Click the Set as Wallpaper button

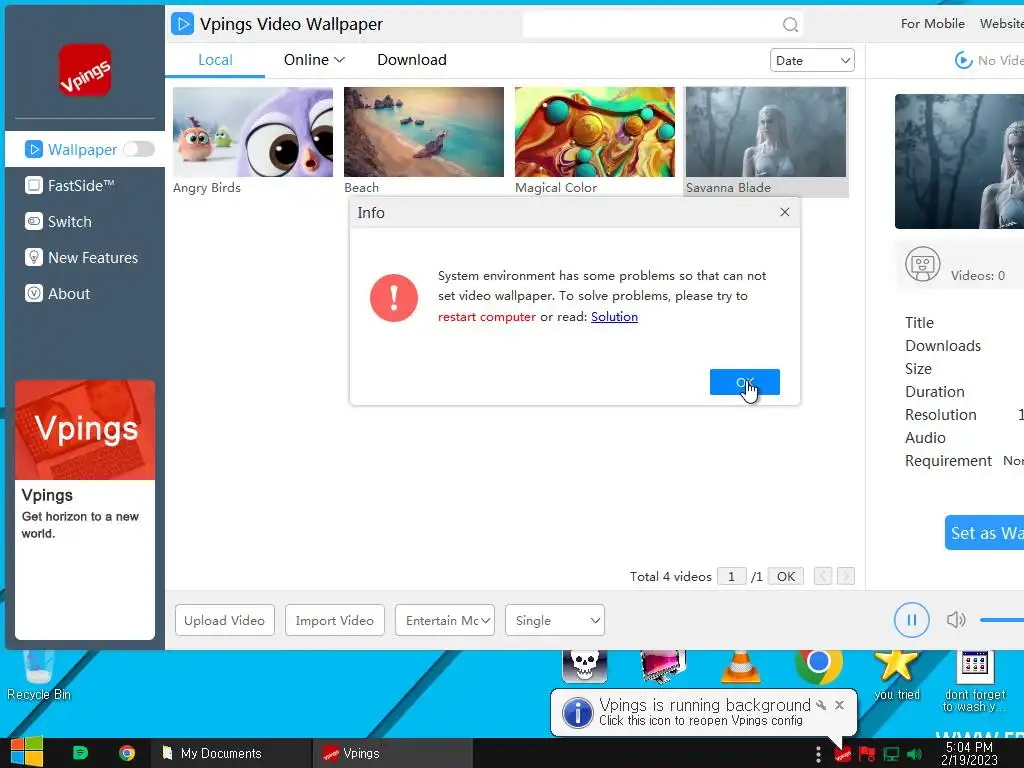click(984, 533)
